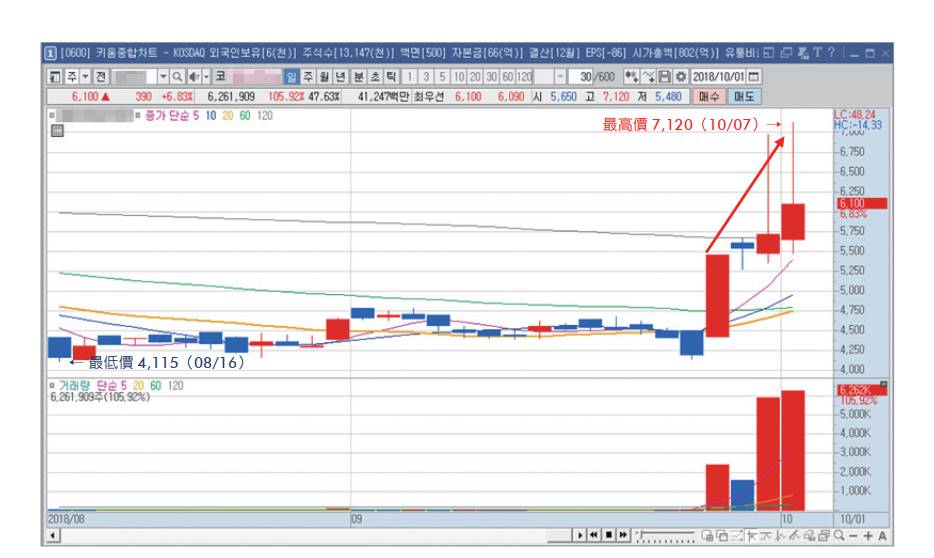Click the help question mark icon
934x558 pixels.
click(832, 52)
